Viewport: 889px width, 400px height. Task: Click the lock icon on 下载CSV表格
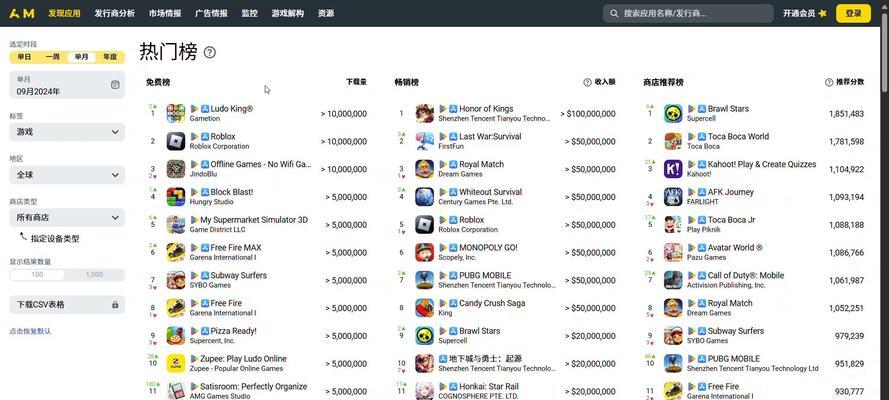[x=115, y=305]
